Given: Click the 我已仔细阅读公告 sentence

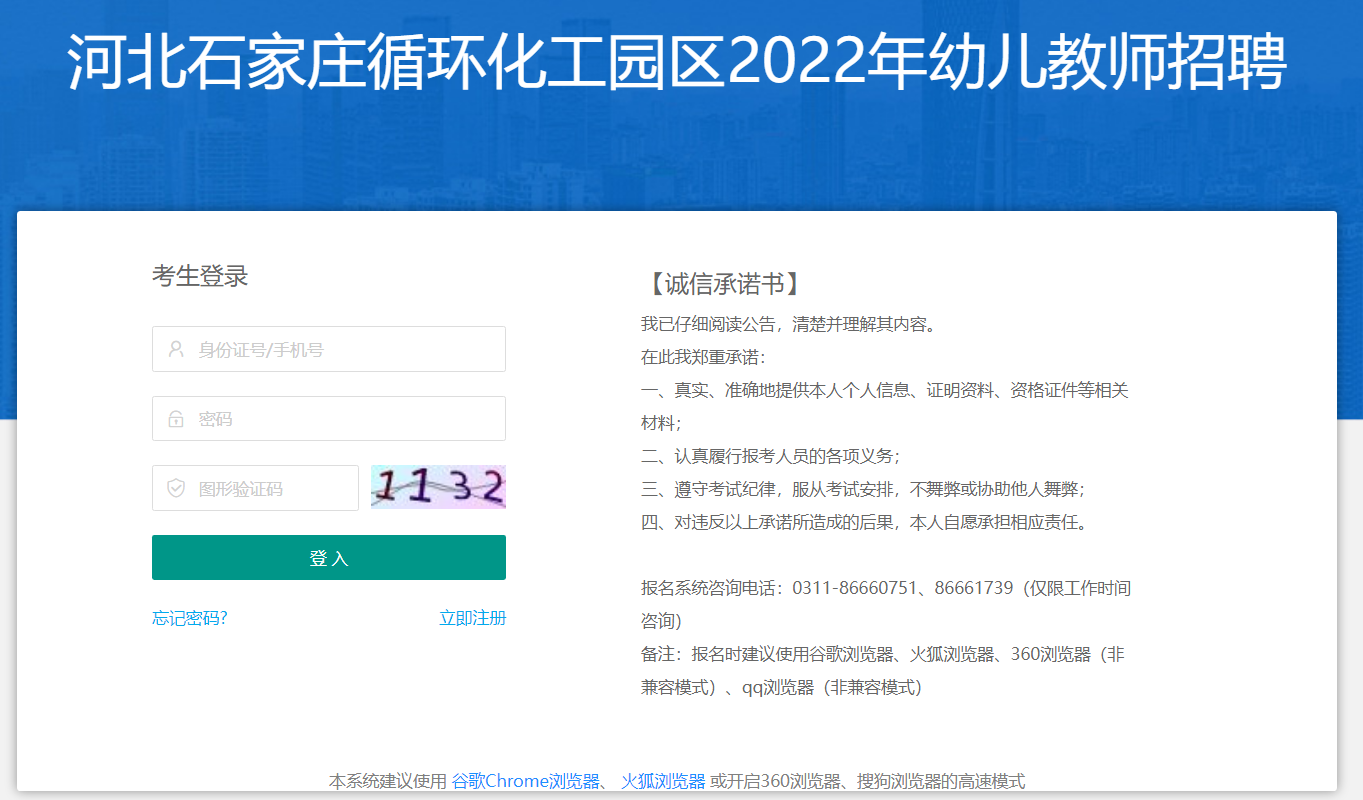Looking at the screenshot, I should (788, 324).
